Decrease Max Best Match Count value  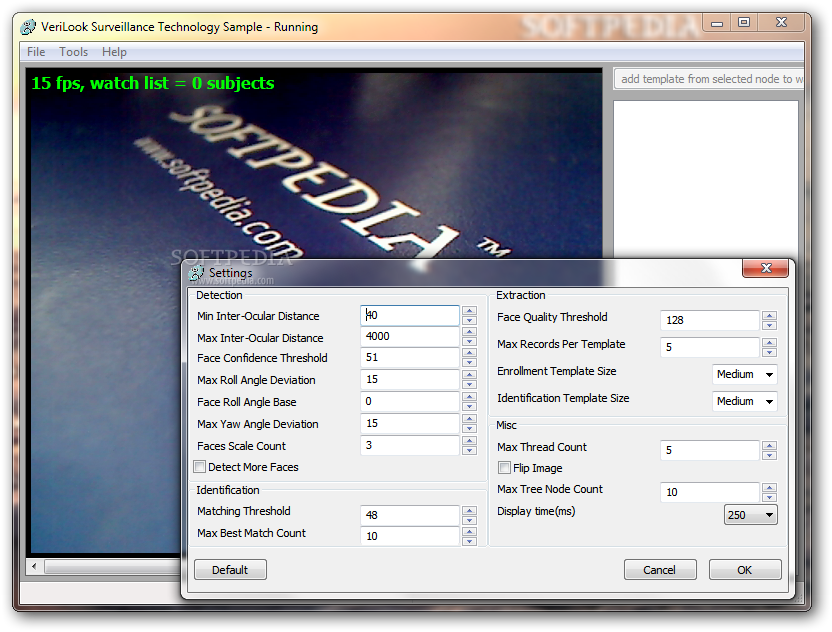(469, 541)
